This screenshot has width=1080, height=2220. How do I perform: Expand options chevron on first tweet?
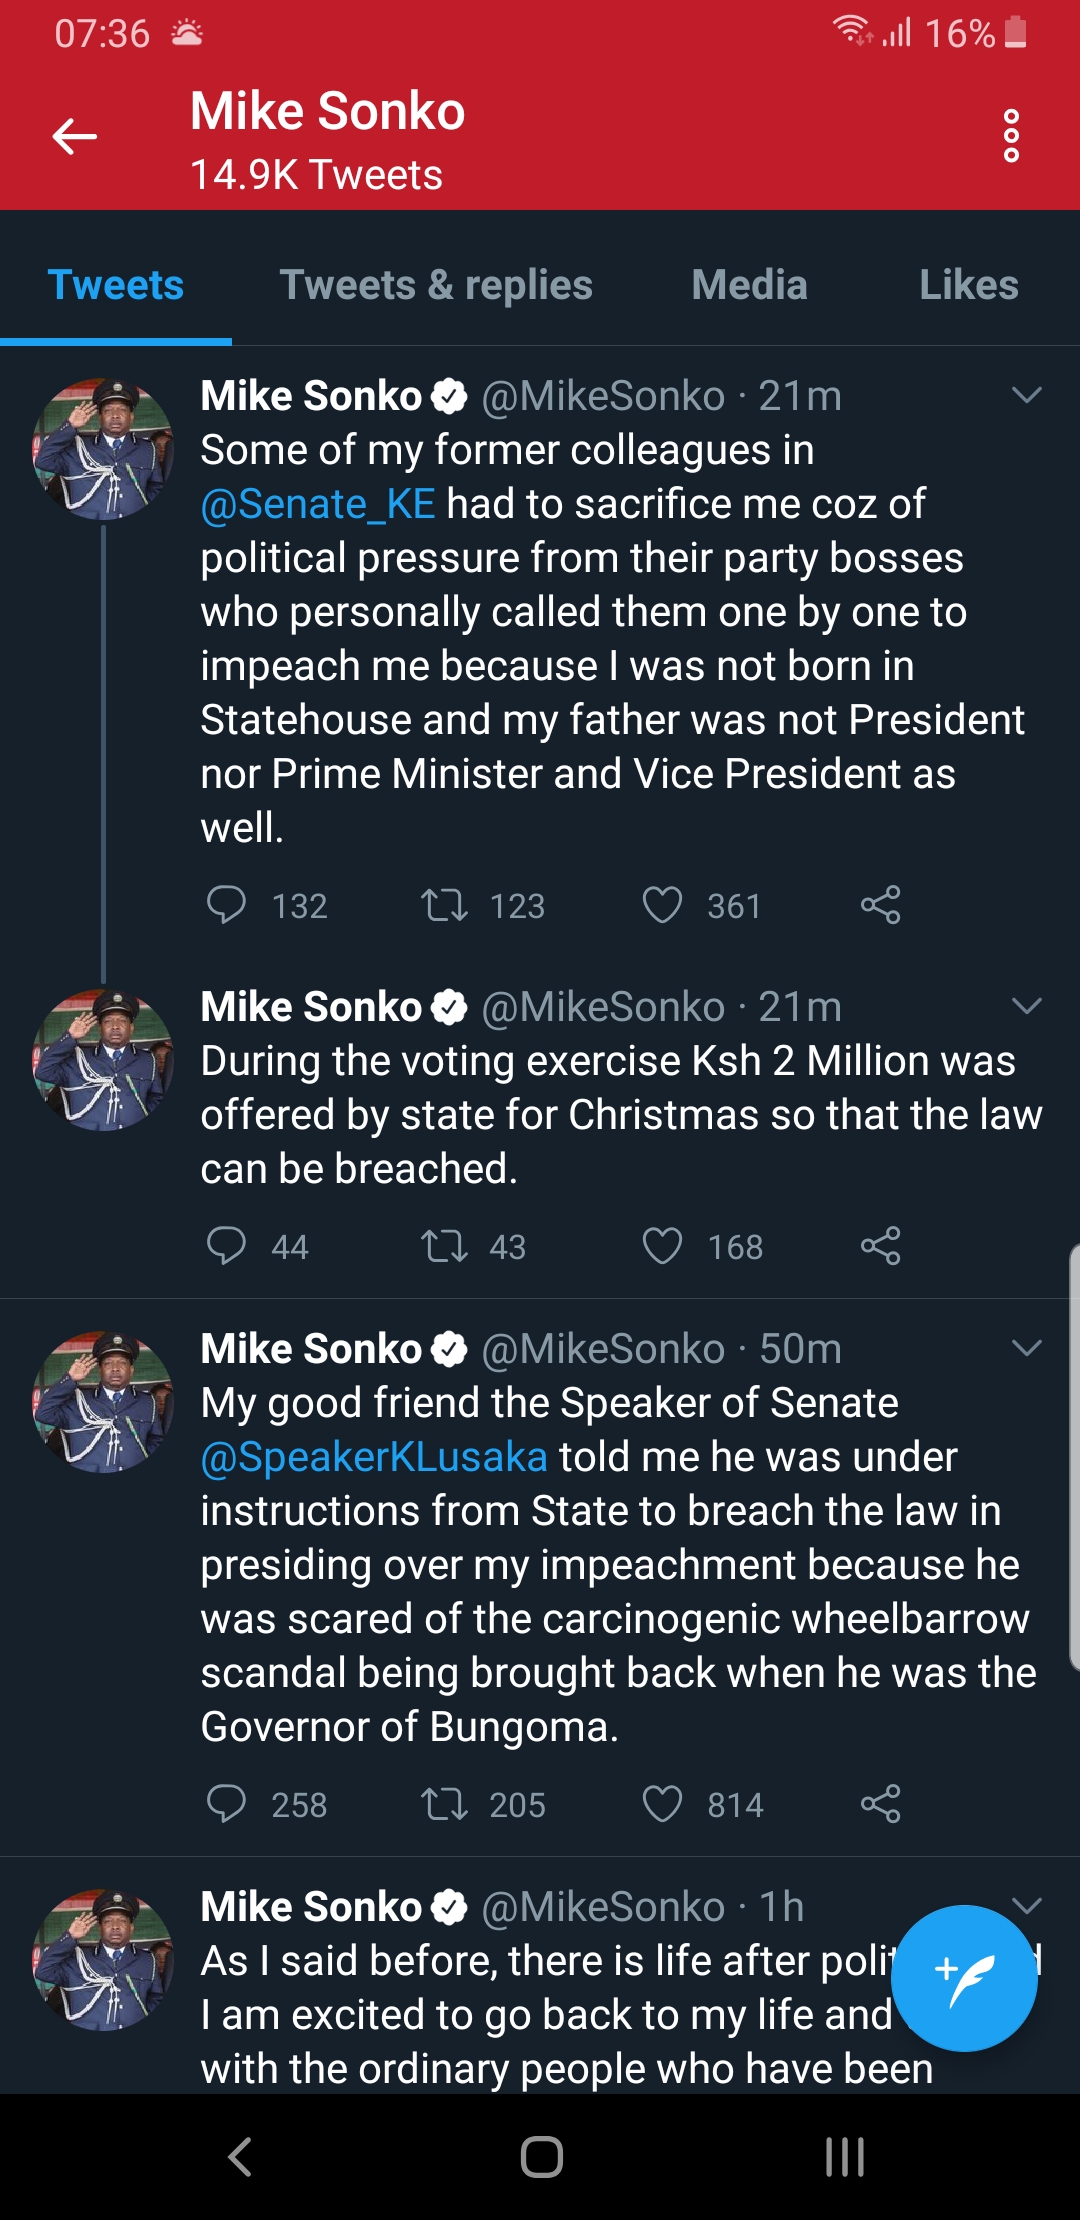tap(1027, 395)
